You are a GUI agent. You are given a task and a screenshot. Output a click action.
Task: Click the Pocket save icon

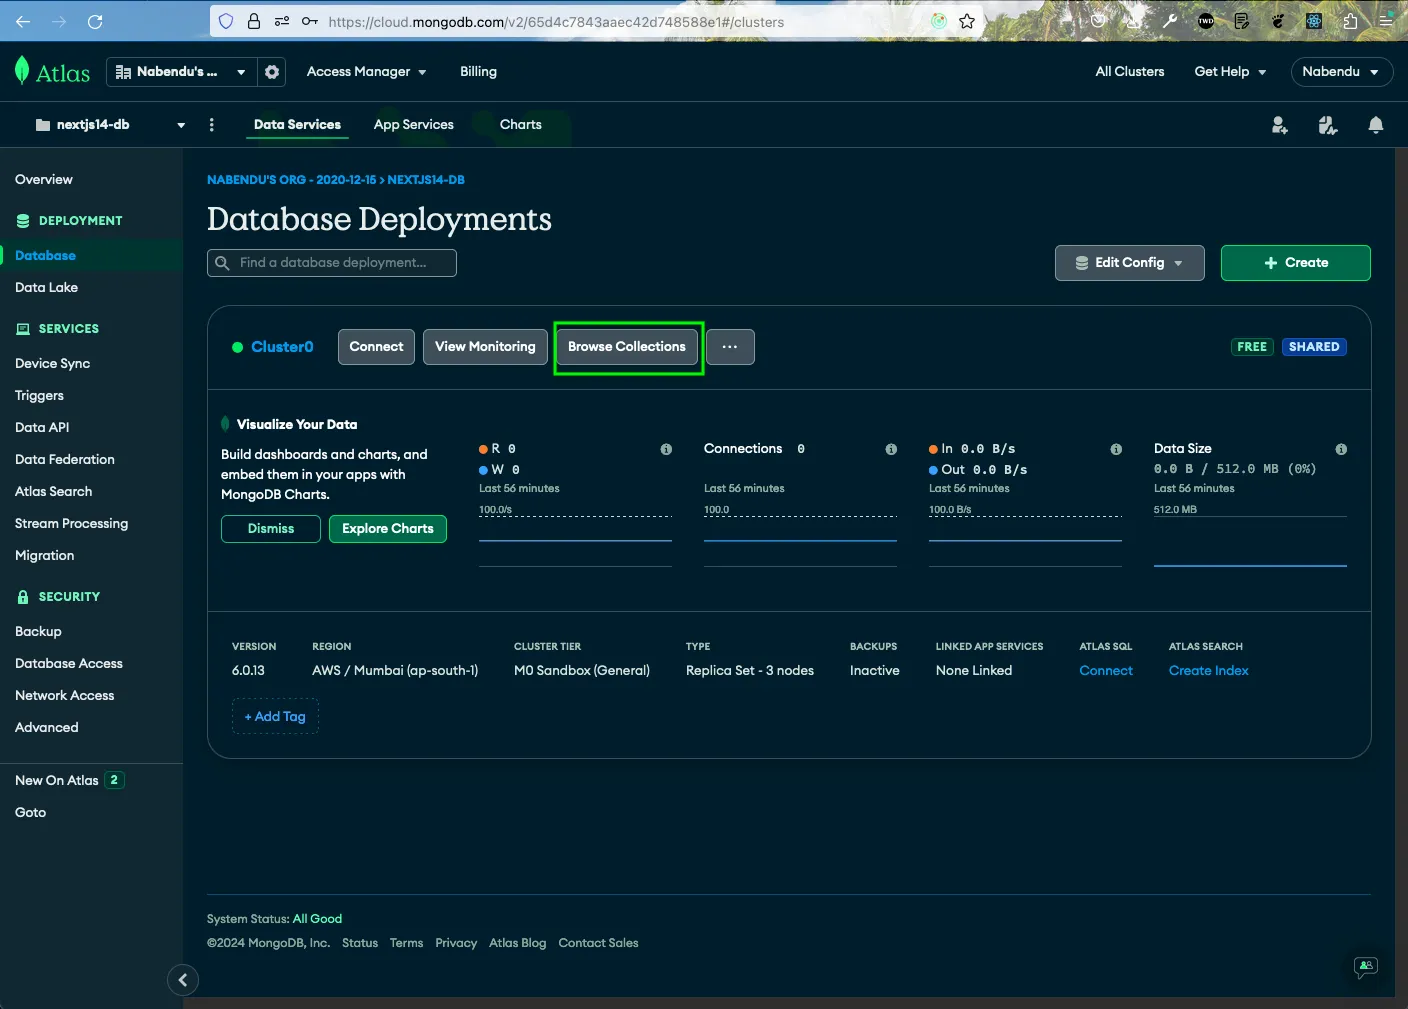click(1098, 21)
